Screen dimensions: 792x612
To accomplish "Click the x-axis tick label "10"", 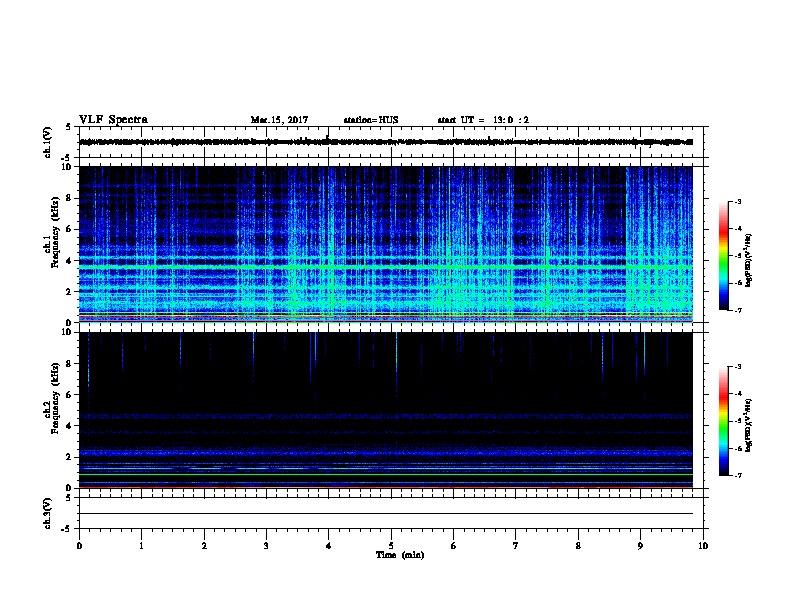I will [703, 545].
